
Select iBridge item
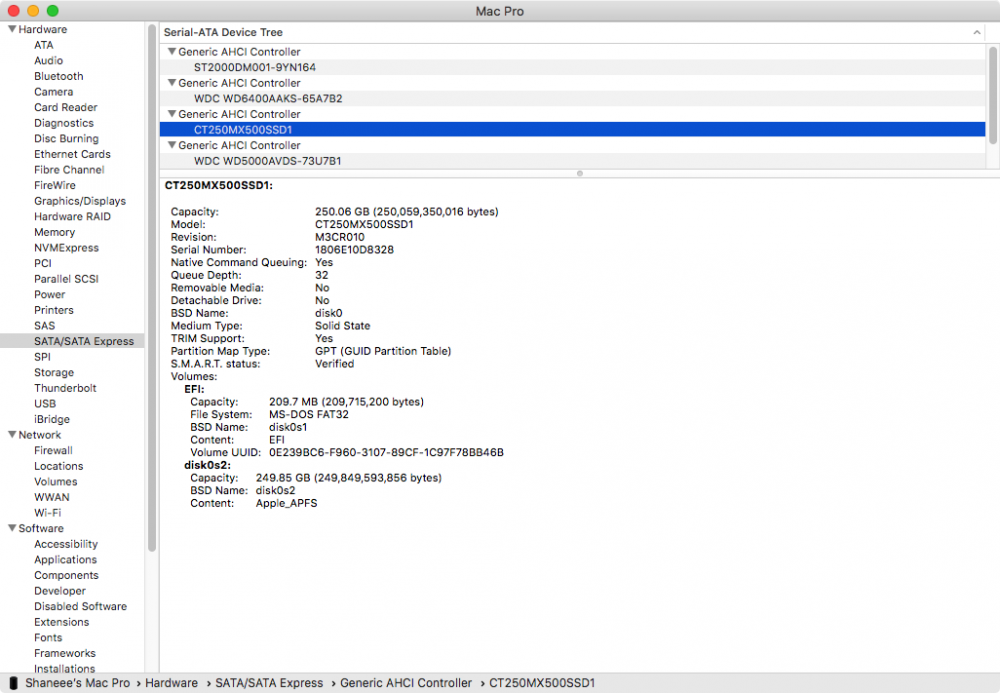point(52,419)
